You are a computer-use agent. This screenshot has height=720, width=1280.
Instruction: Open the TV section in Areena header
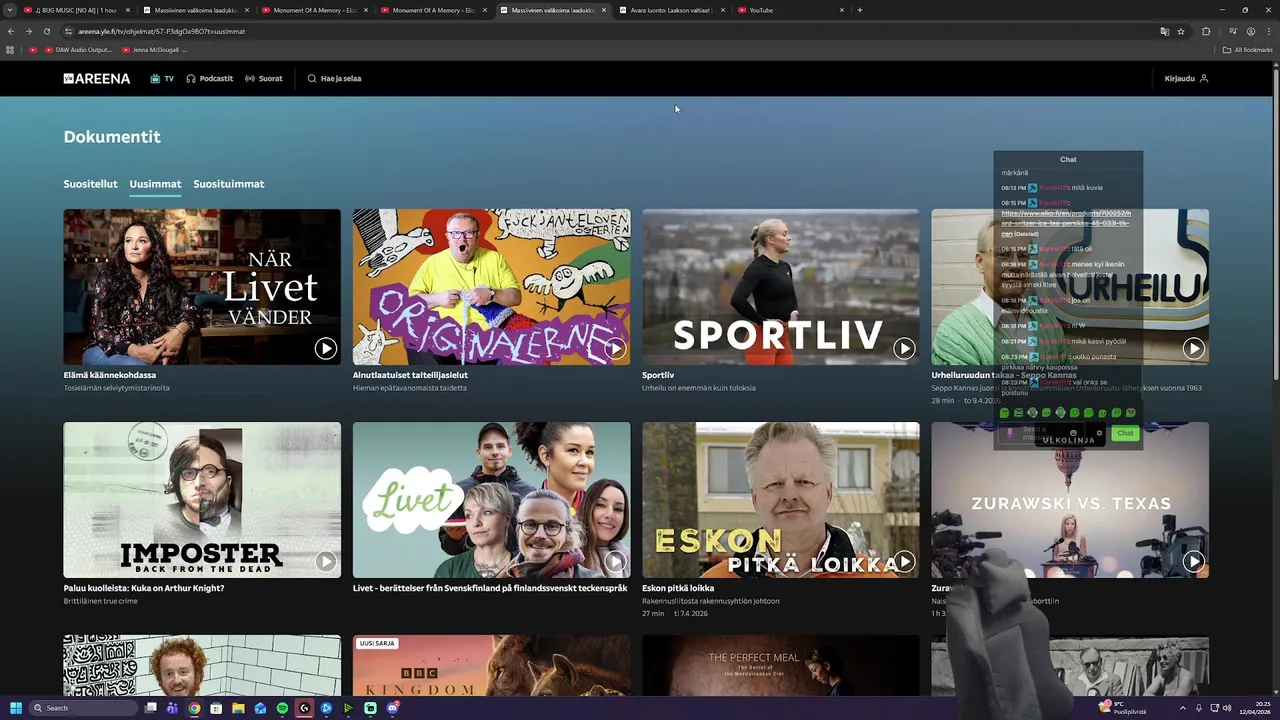(x=162, y=78)
